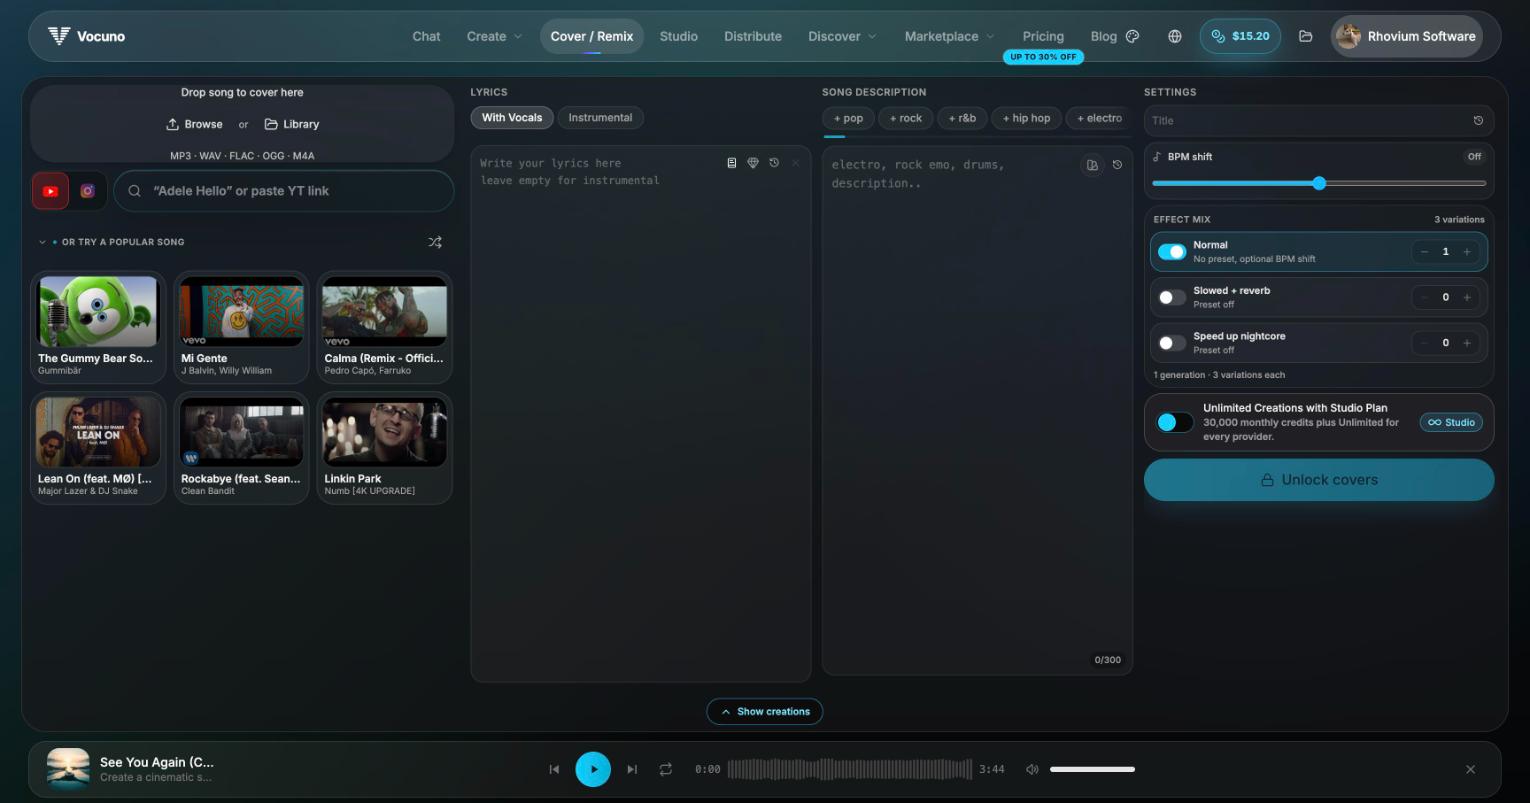Image resolution: width=1530 pixels, height=803 pixels.
Task: Expand the Discover dropdown menu
Action: (x=842, y=36)
